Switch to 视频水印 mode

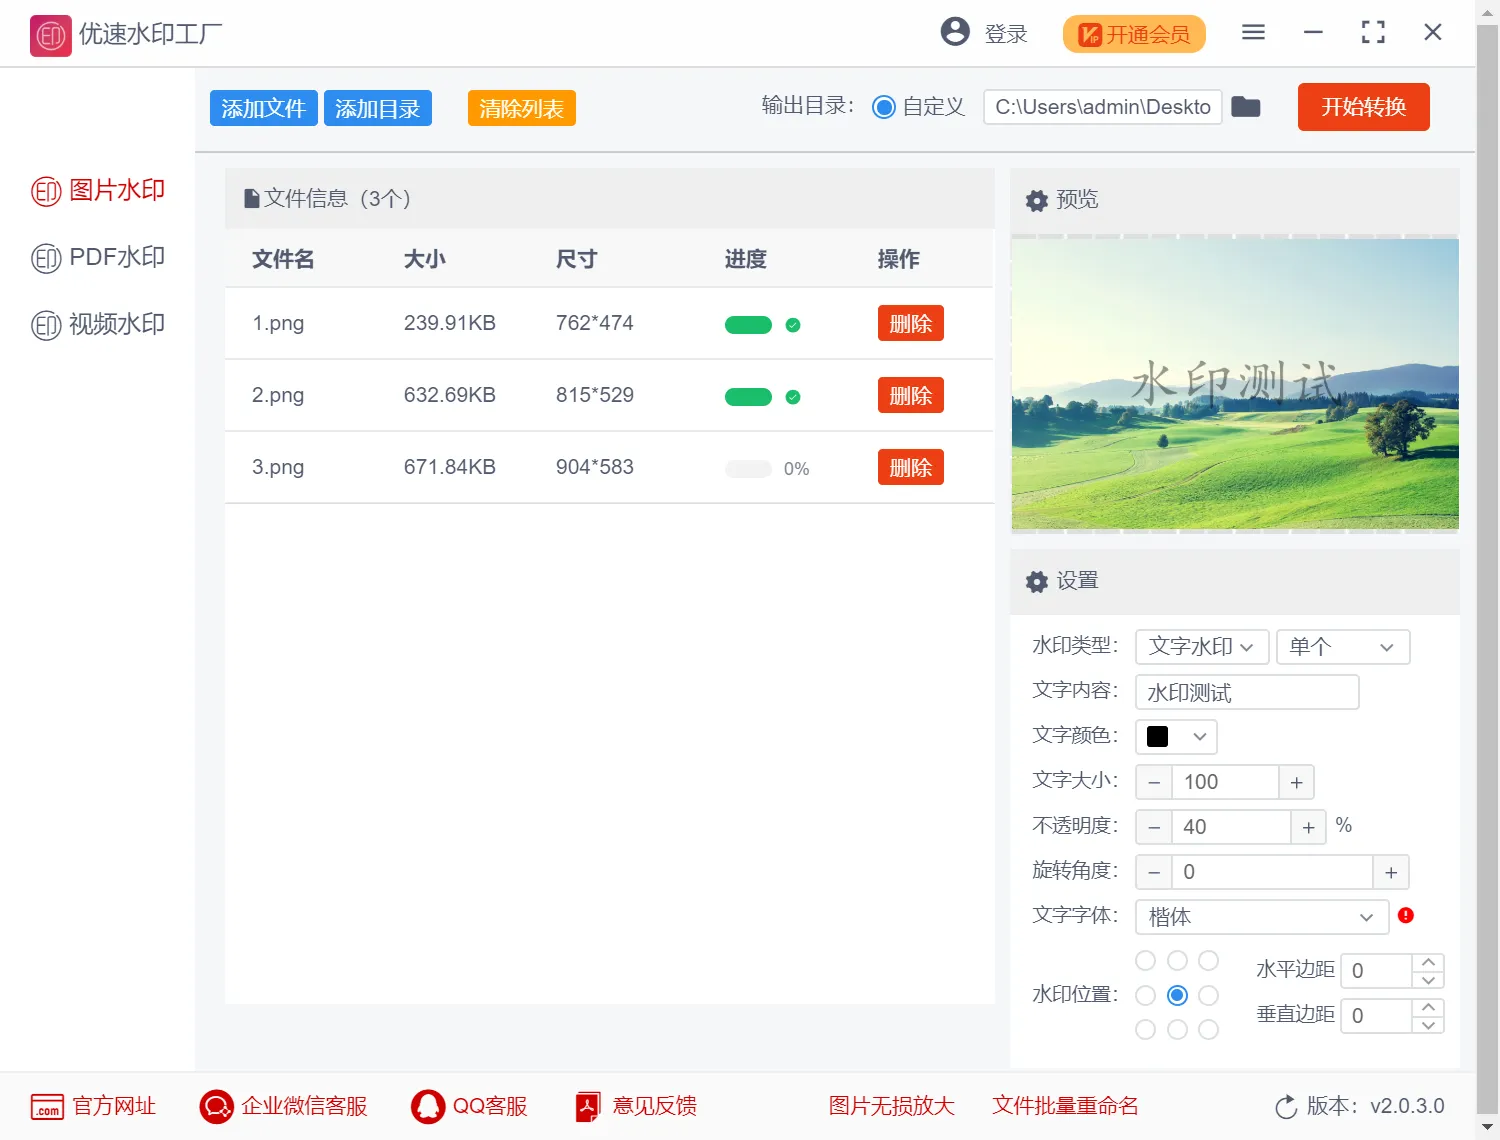click(46, 324)
